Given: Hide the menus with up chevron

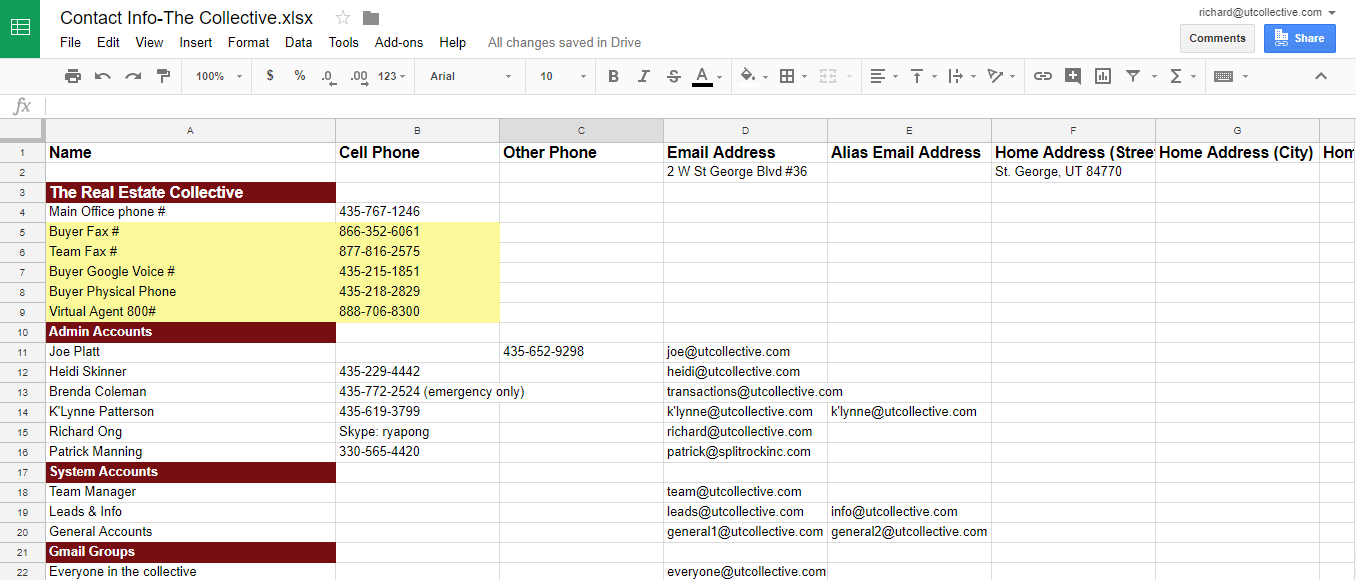Looking at the screenshot, I should pos(1321,76).
